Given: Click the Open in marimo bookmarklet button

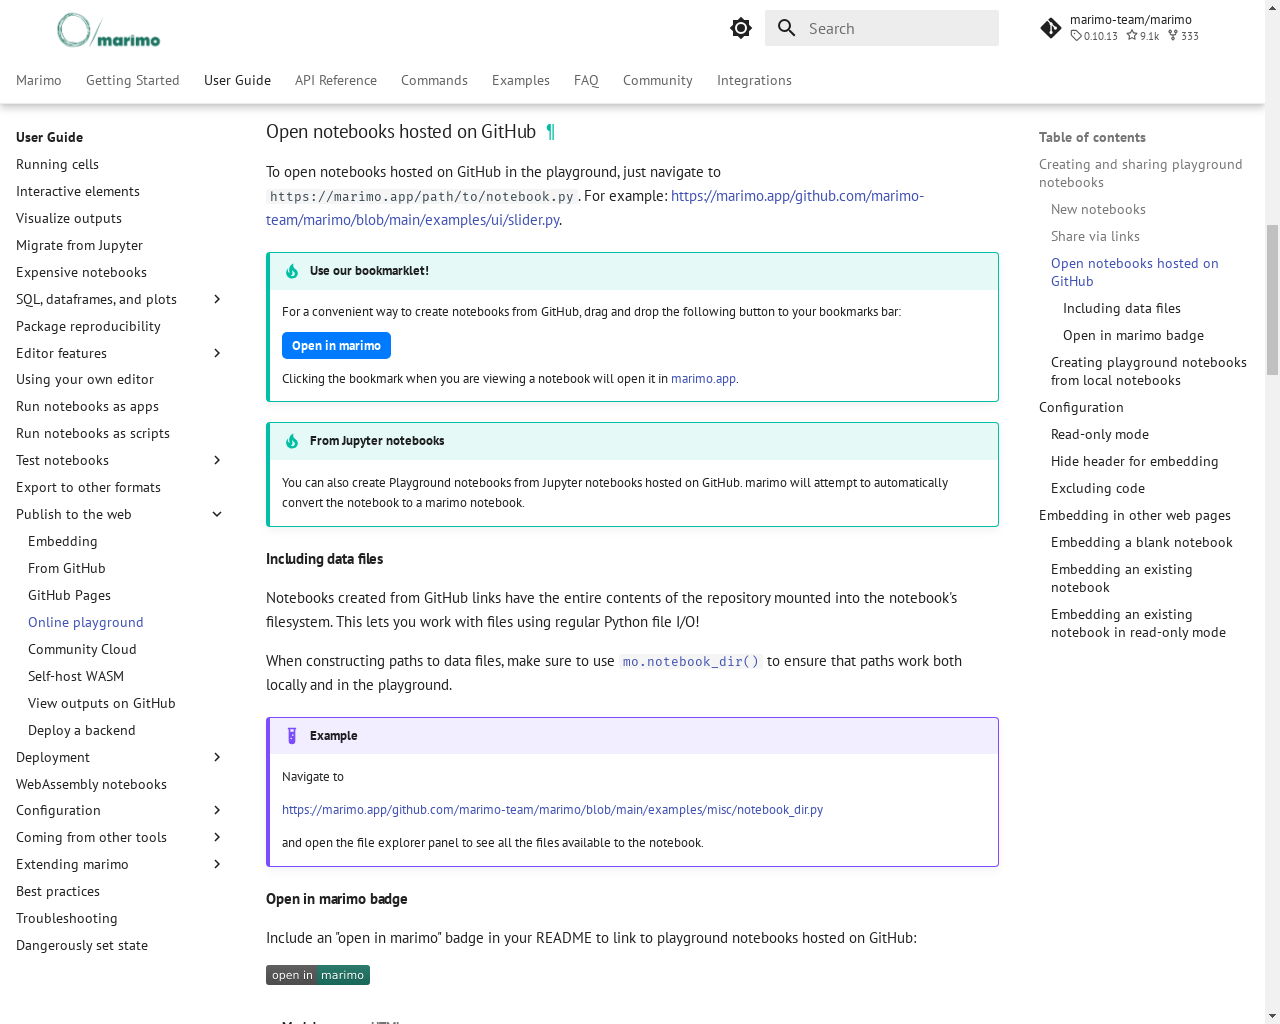Looking at the screenshot, I should point(336,346).
